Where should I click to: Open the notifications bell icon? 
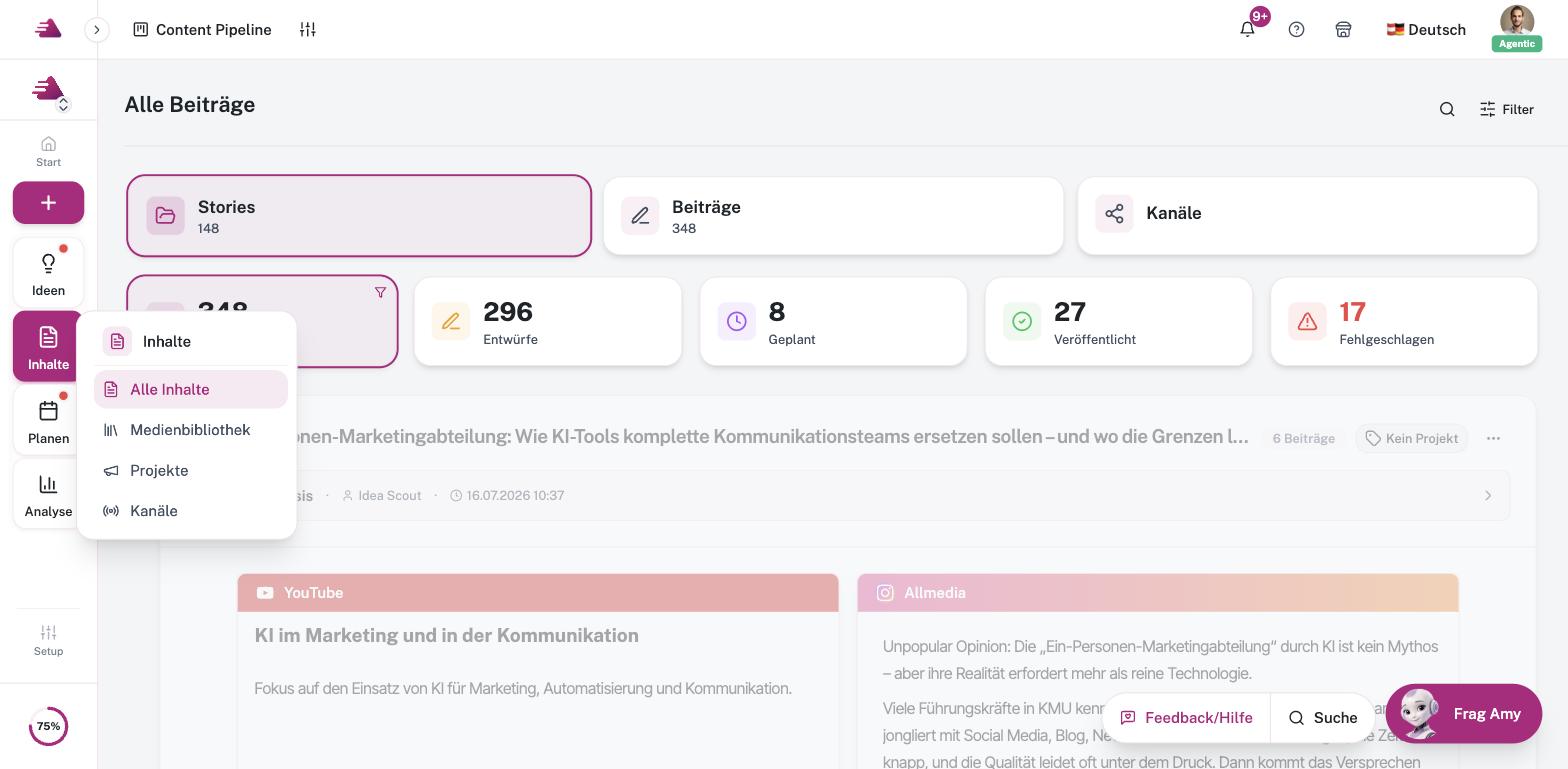tap(1247, 29)
